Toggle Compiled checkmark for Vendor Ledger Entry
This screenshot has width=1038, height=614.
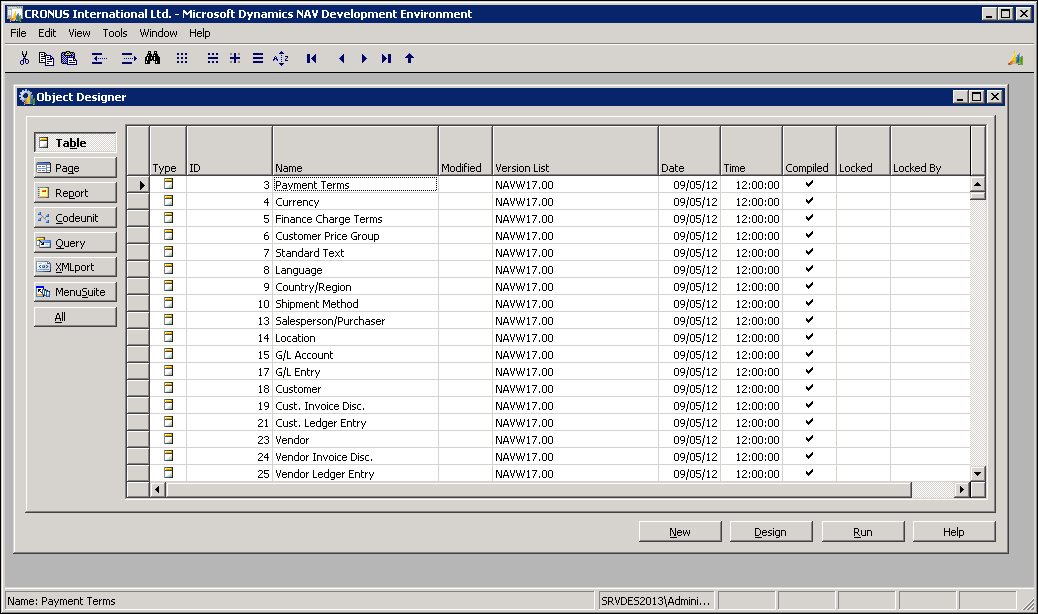809,473
